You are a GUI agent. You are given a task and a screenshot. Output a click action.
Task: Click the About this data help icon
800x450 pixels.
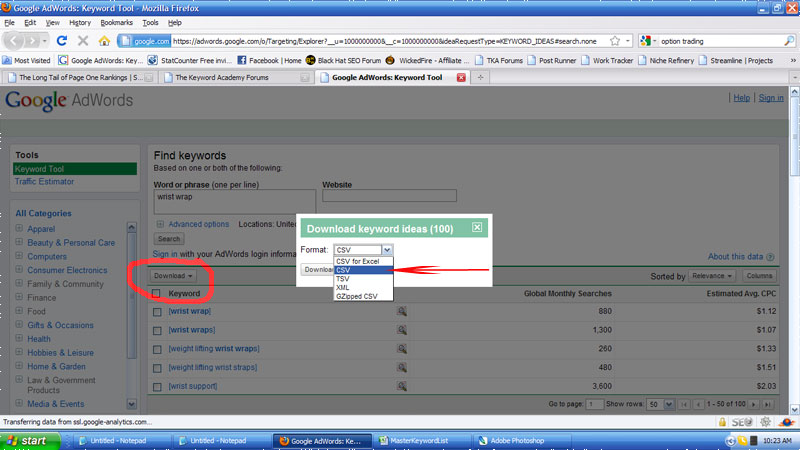[770, 257]
